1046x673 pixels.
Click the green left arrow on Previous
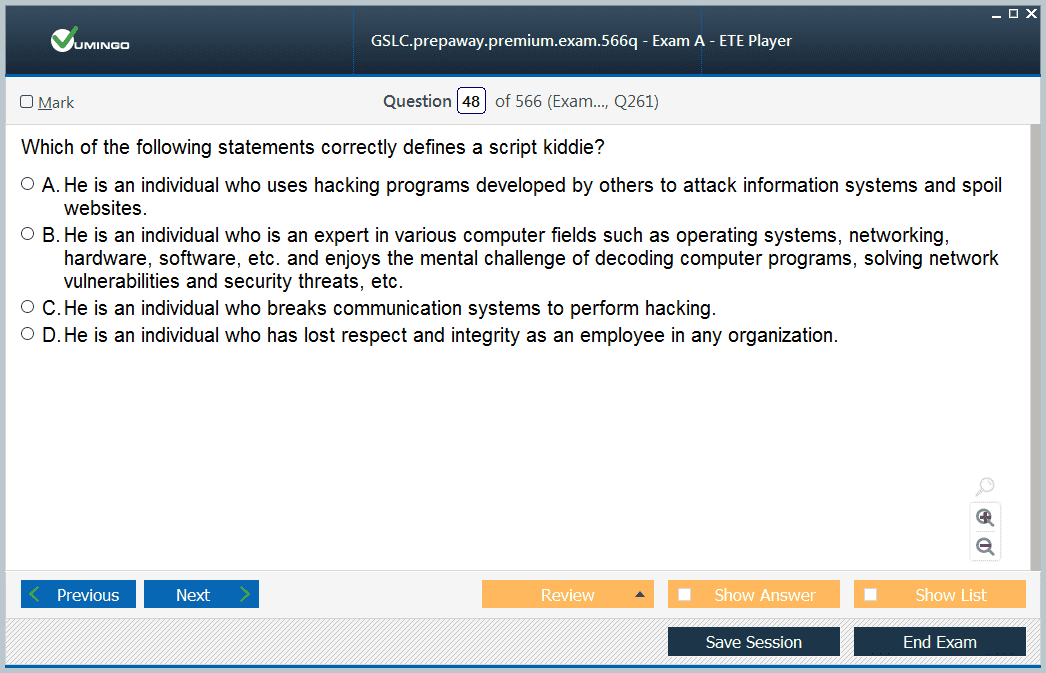point(35,594)
